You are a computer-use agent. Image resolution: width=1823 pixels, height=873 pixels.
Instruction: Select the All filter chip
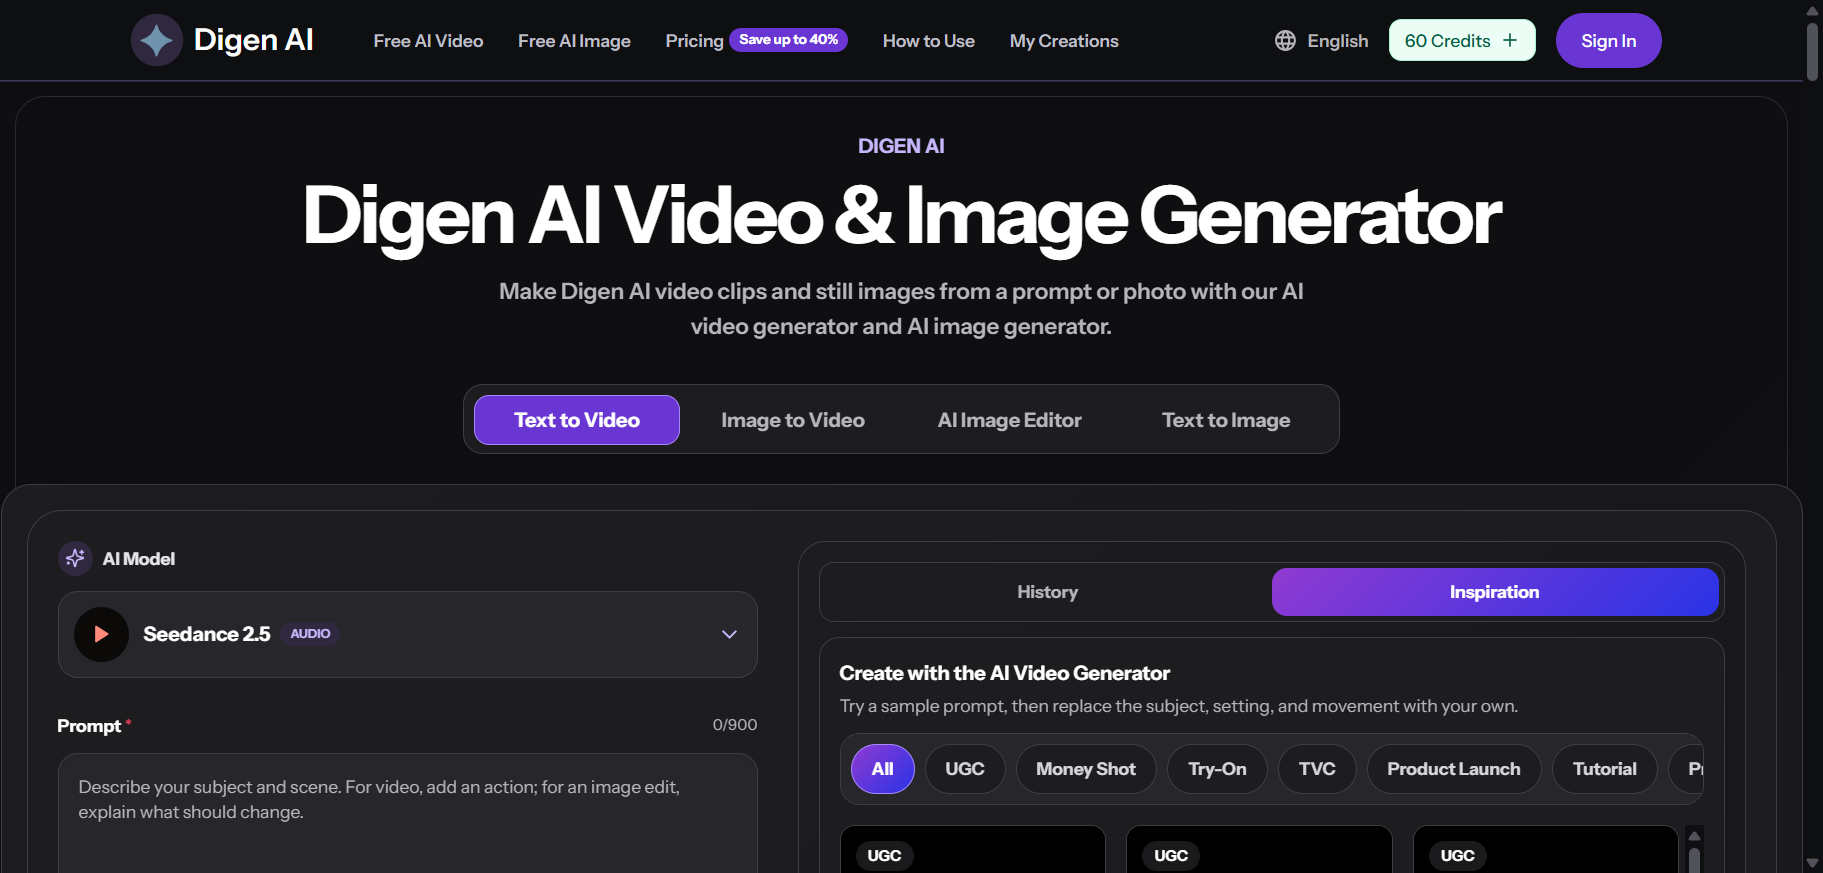[x=882, y=769]
